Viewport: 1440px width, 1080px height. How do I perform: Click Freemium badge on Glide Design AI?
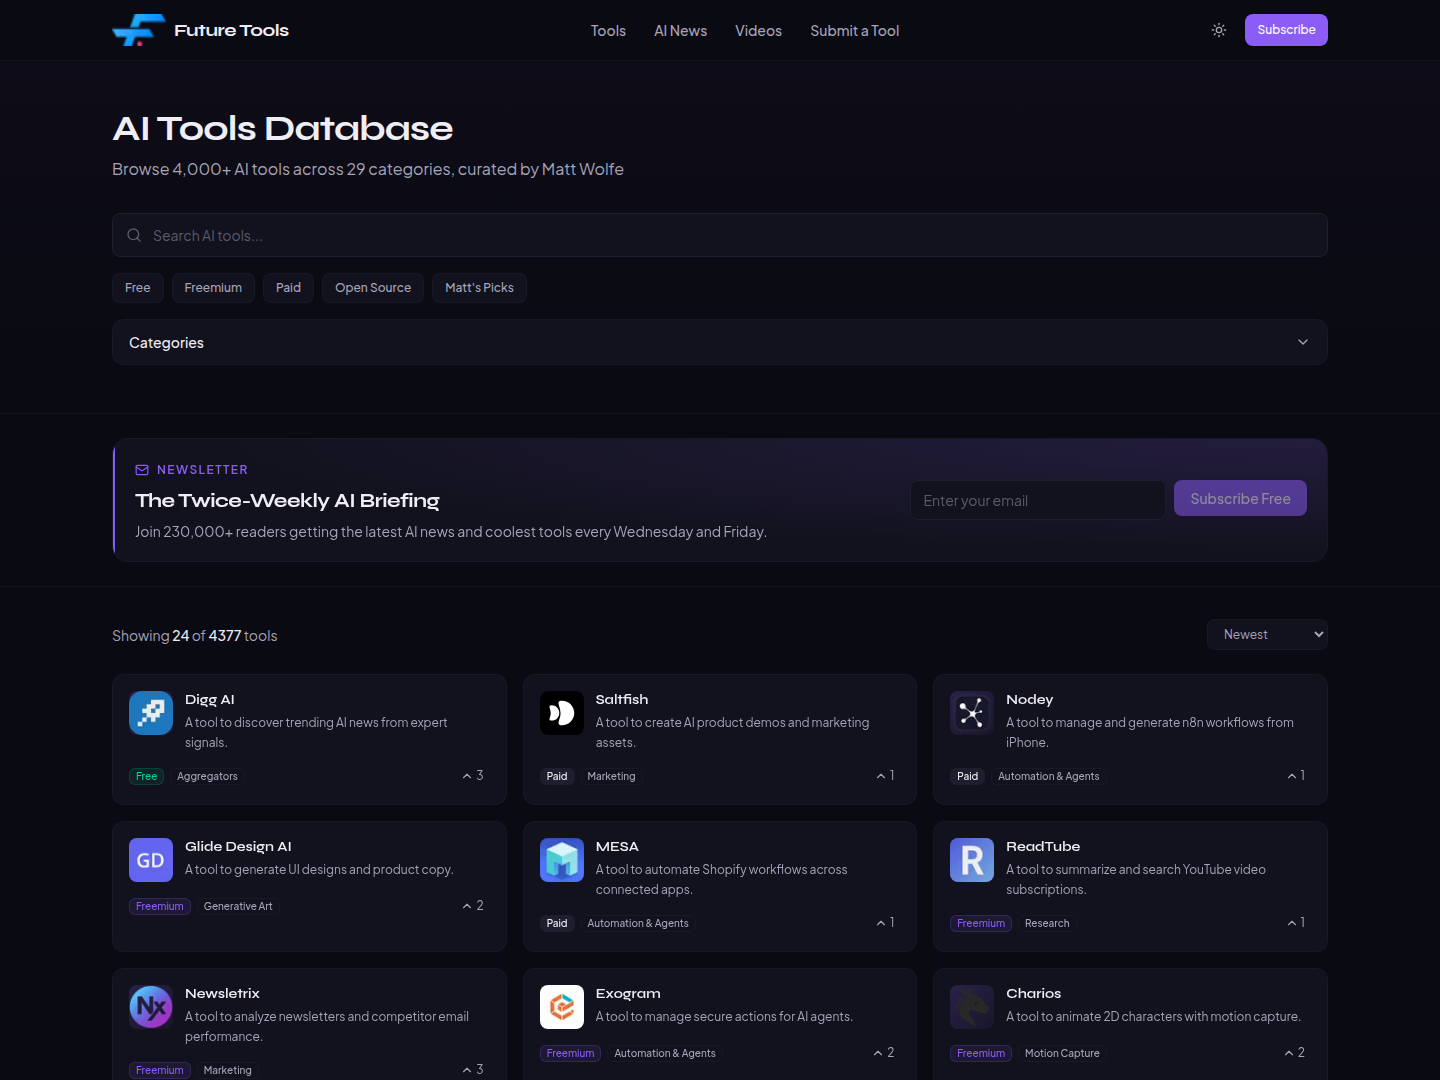[x=160, y=906]
